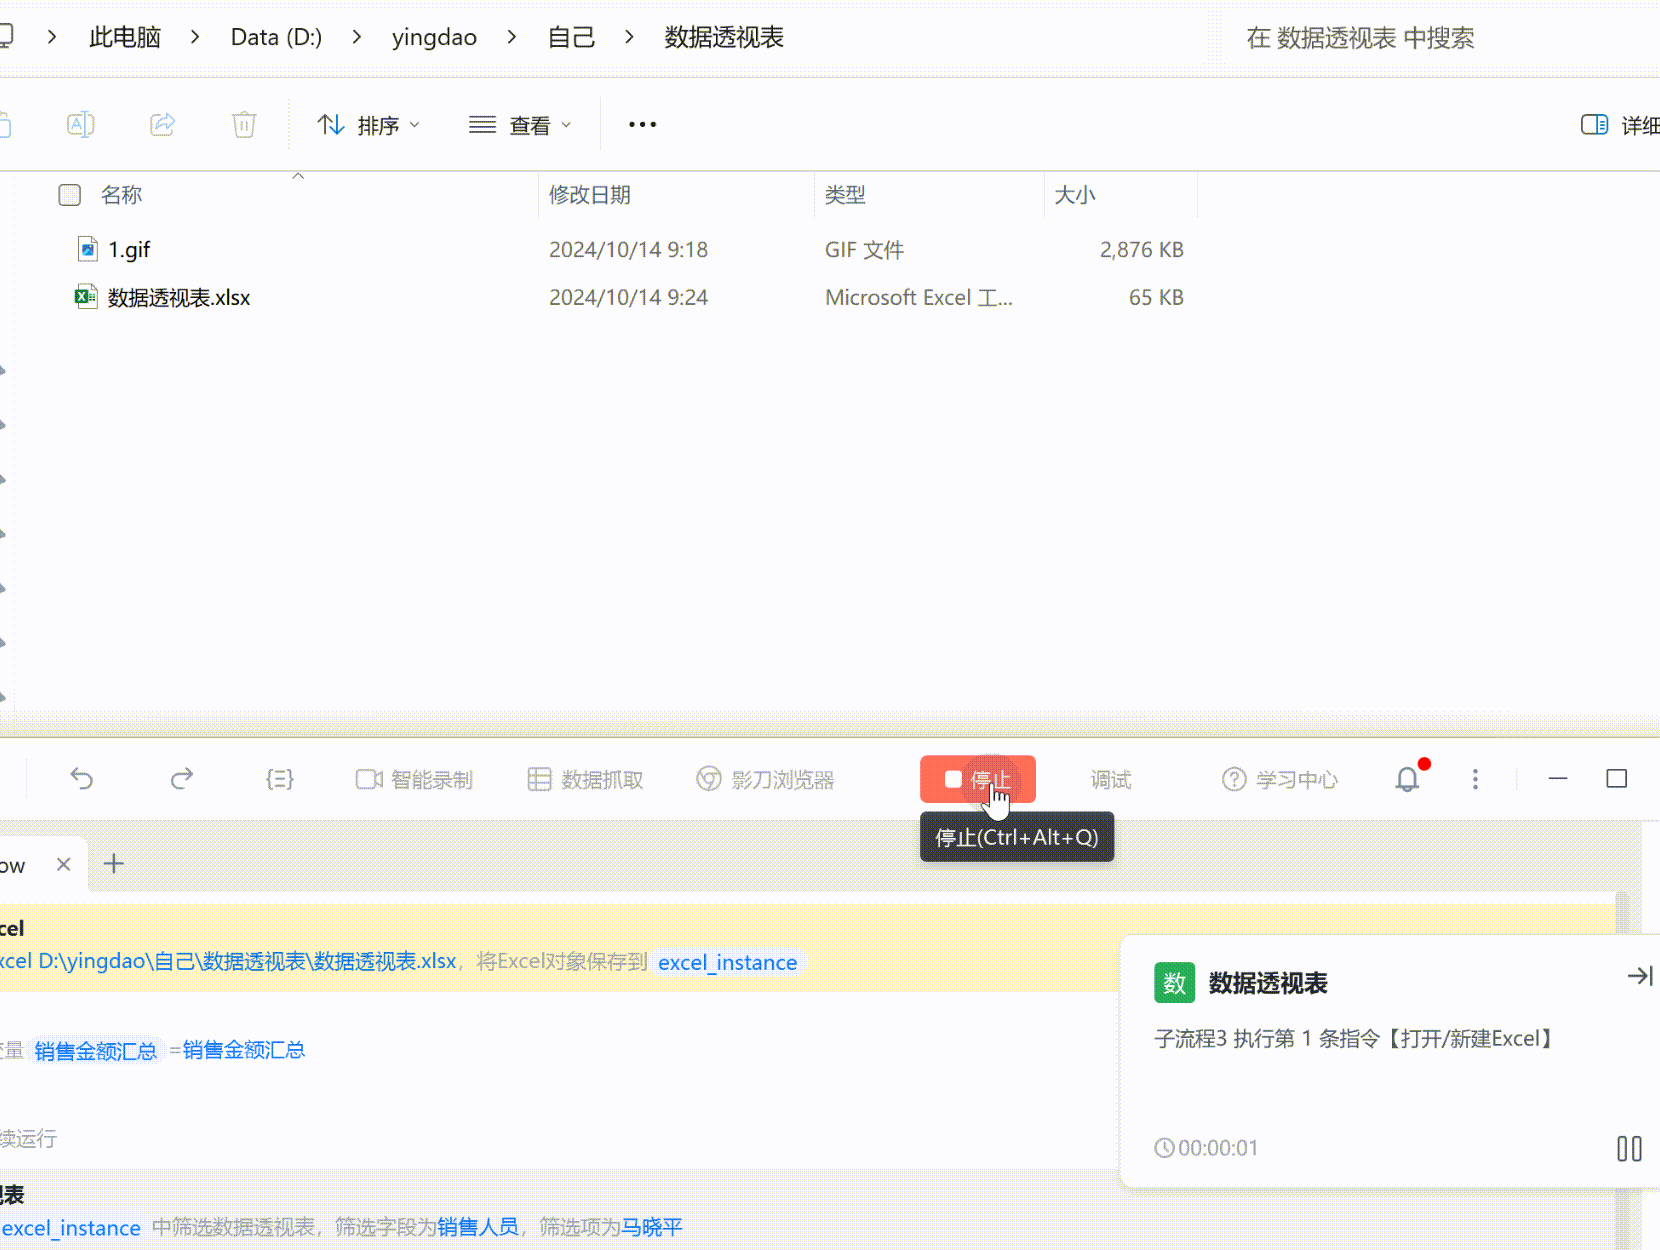The height and width of the screenshot is (1250, 1660).
Task: Click the 子流程3 执行第 1 条指令 status text
Action: (x=1354, y=1038)
